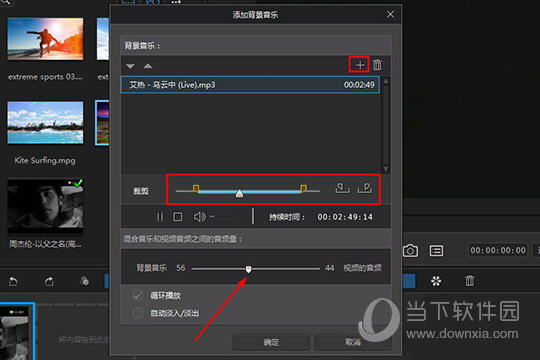
Task: Click the left yellow trim start marker
Action: pyautogui.click(x=196, y=188)
